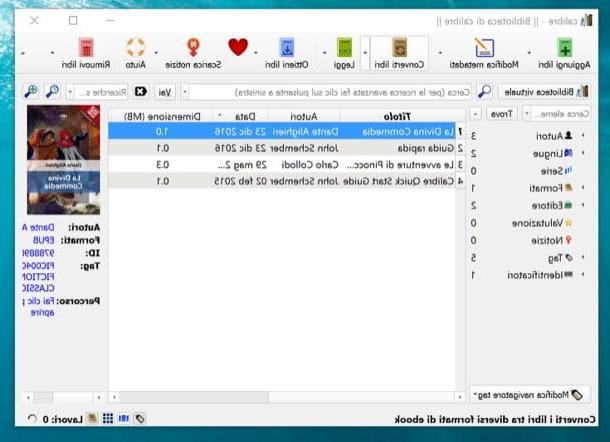Expand the Autori category in tag browser
The image size is (610, 442).
(x=583, y=135)
